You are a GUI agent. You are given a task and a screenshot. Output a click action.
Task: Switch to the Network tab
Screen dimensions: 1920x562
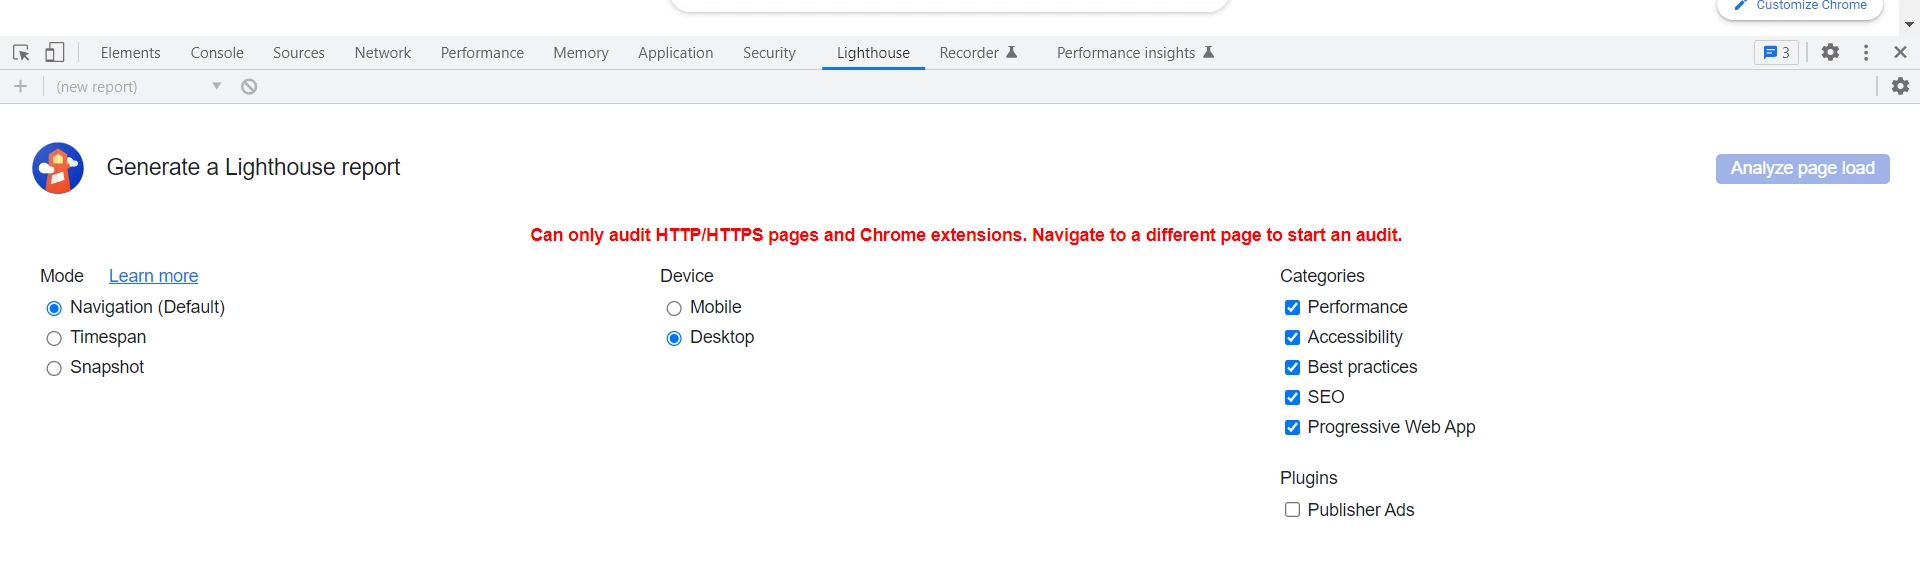tap(383, 53)
